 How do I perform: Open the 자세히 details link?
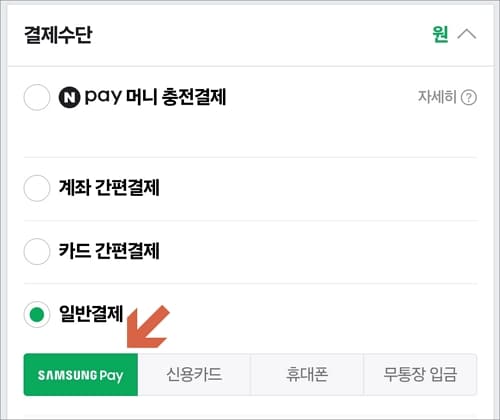click(437, 97)
